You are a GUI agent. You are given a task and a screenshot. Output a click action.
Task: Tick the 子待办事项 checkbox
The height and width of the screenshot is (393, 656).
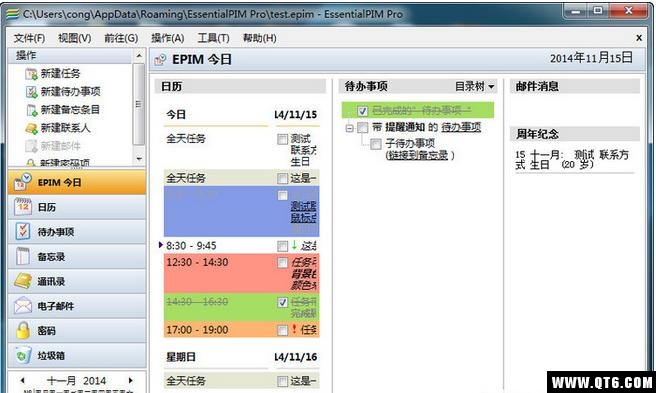pos(376,144)
